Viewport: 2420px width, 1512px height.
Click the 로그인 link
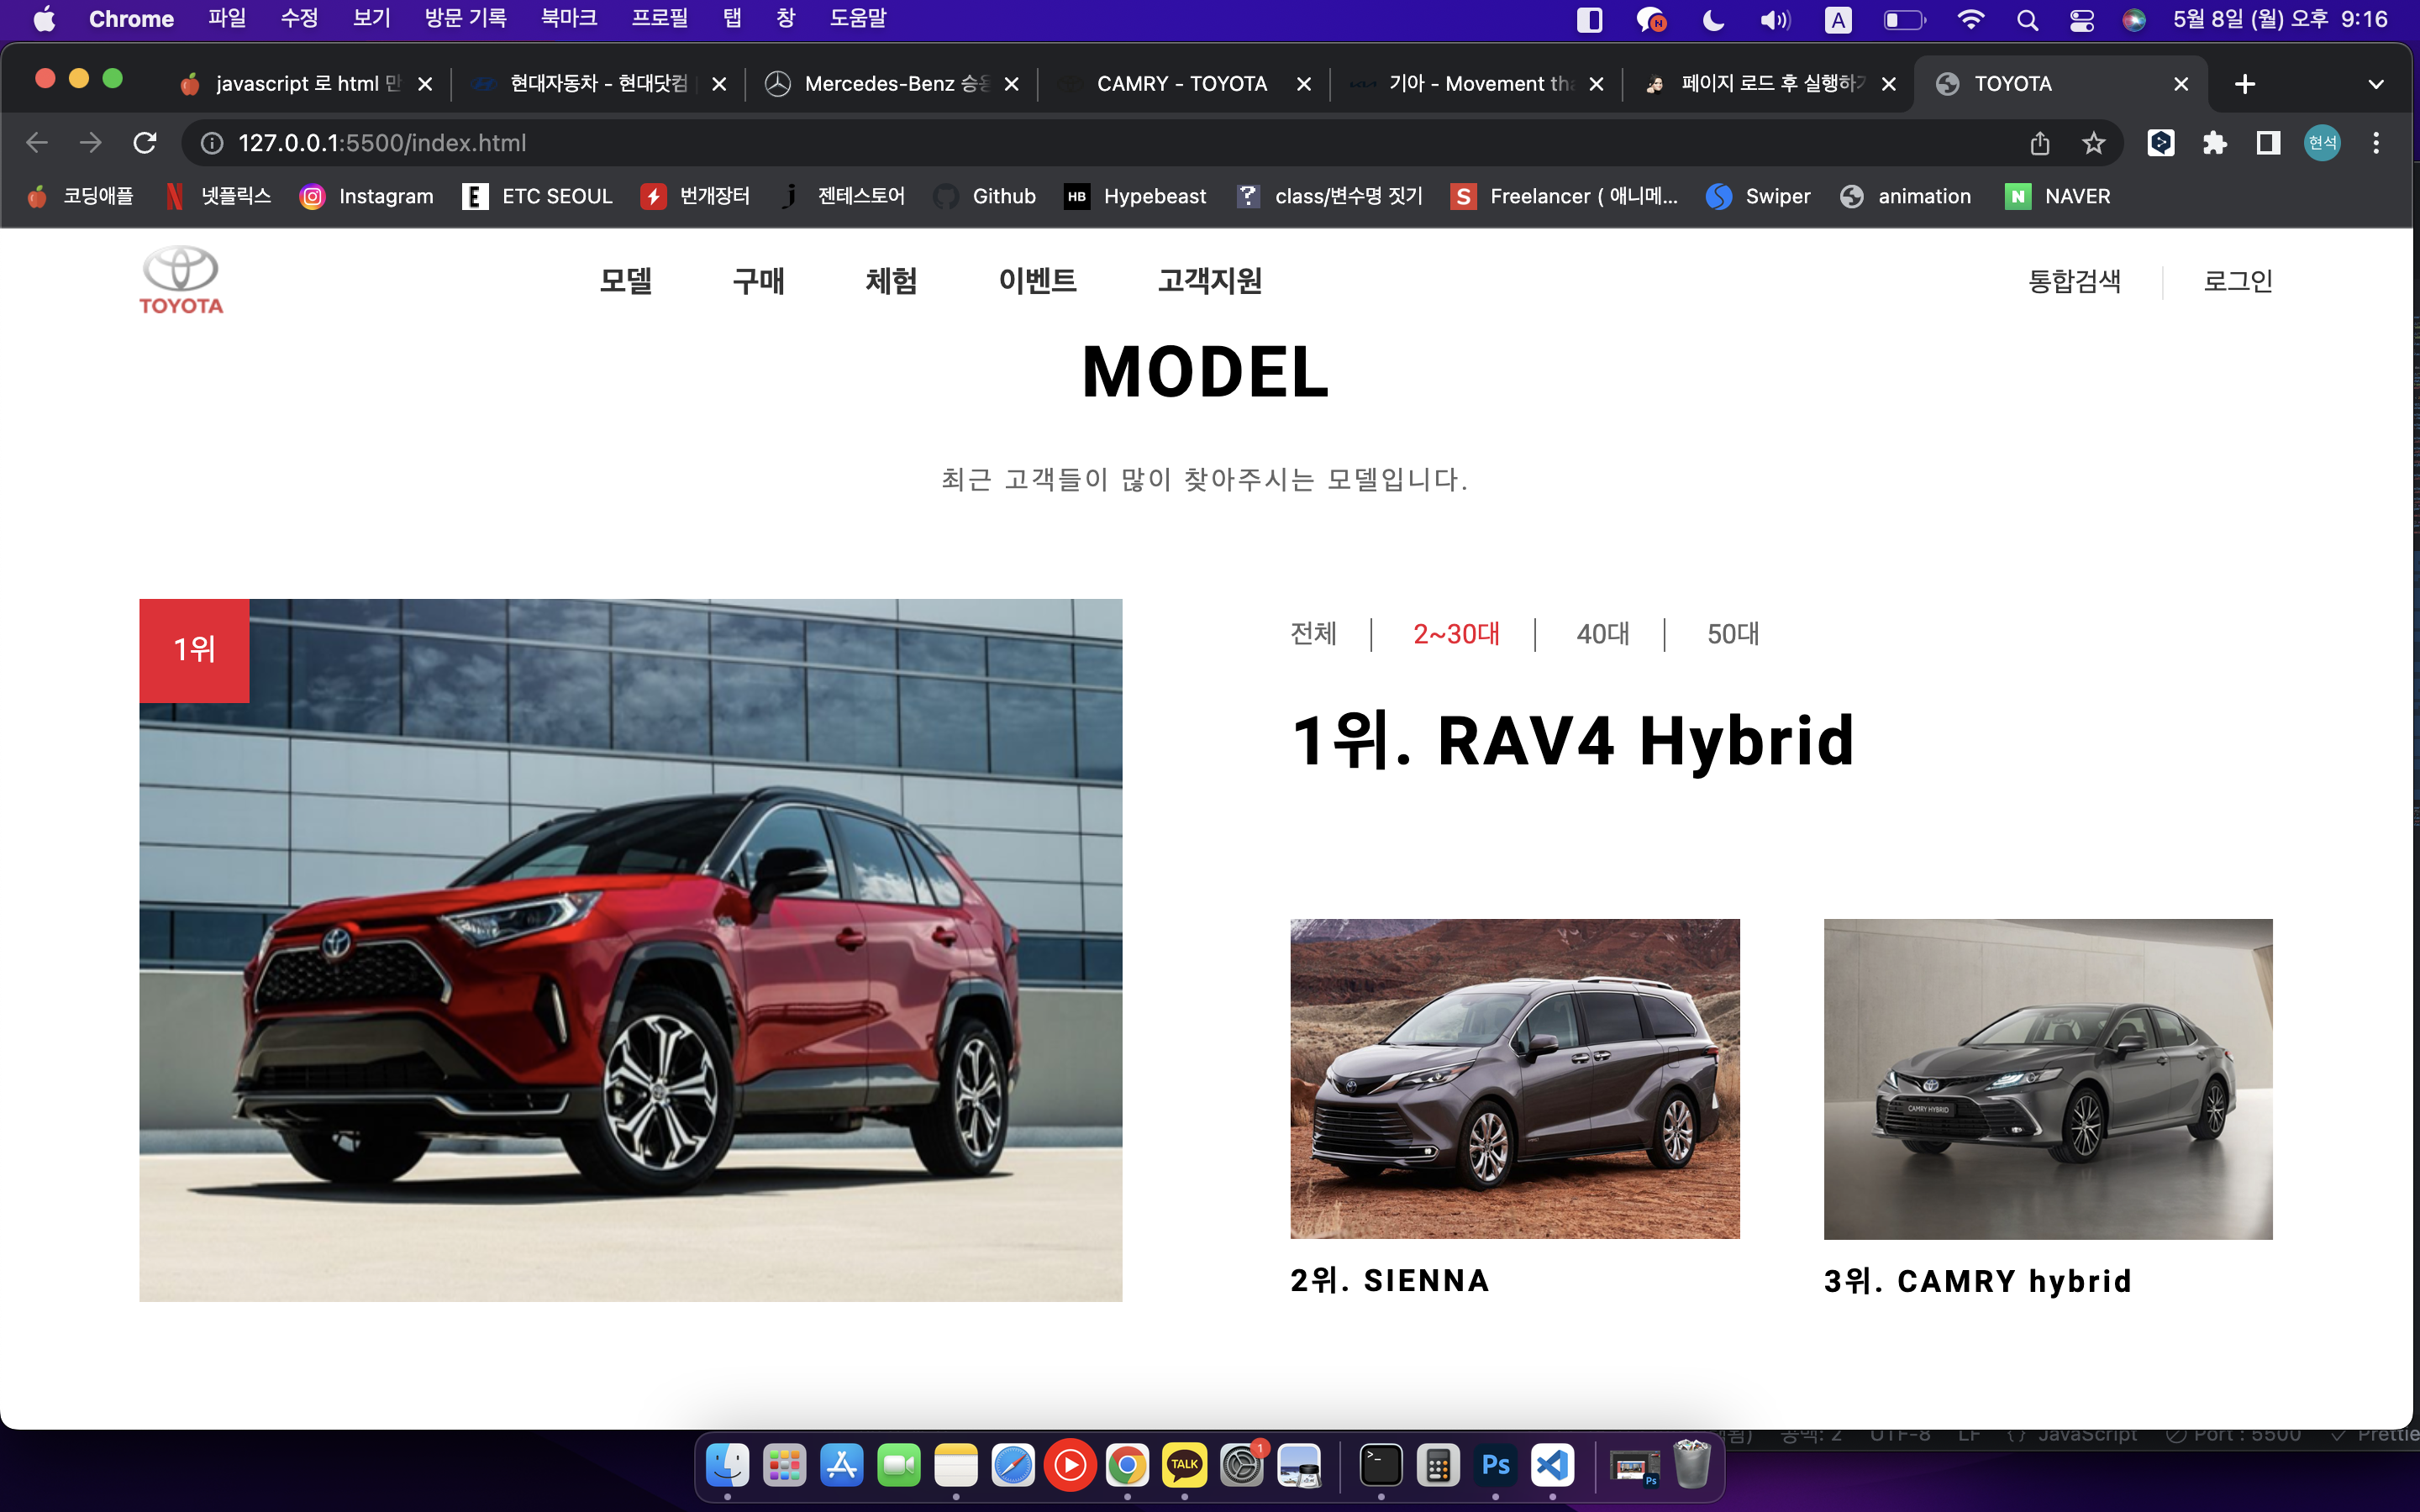tap(2238, 281)
